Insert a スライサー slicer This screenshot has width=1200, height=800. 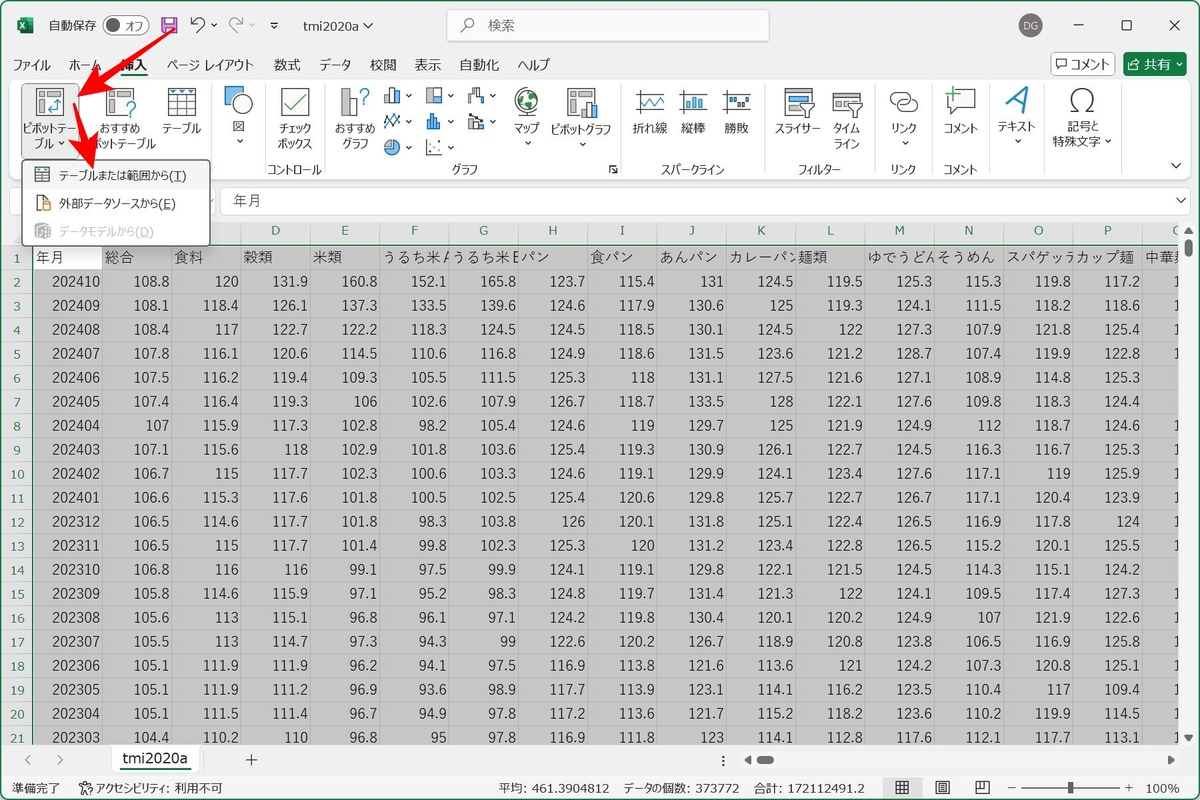[798, 112]
